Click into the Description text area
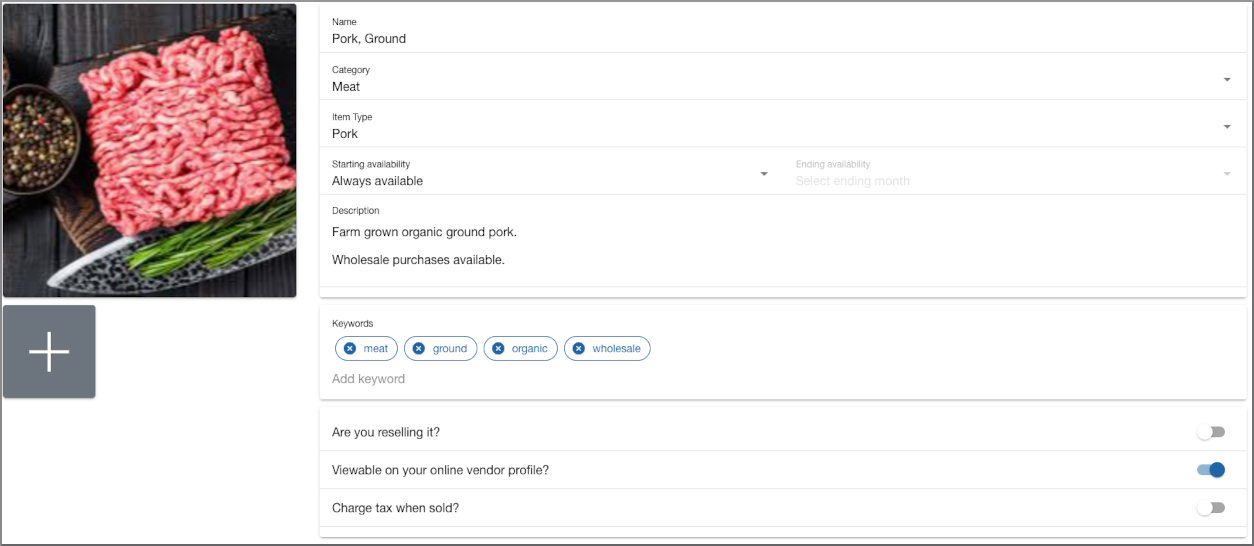This screenshot has width=1254, height=546. [782, 245]
